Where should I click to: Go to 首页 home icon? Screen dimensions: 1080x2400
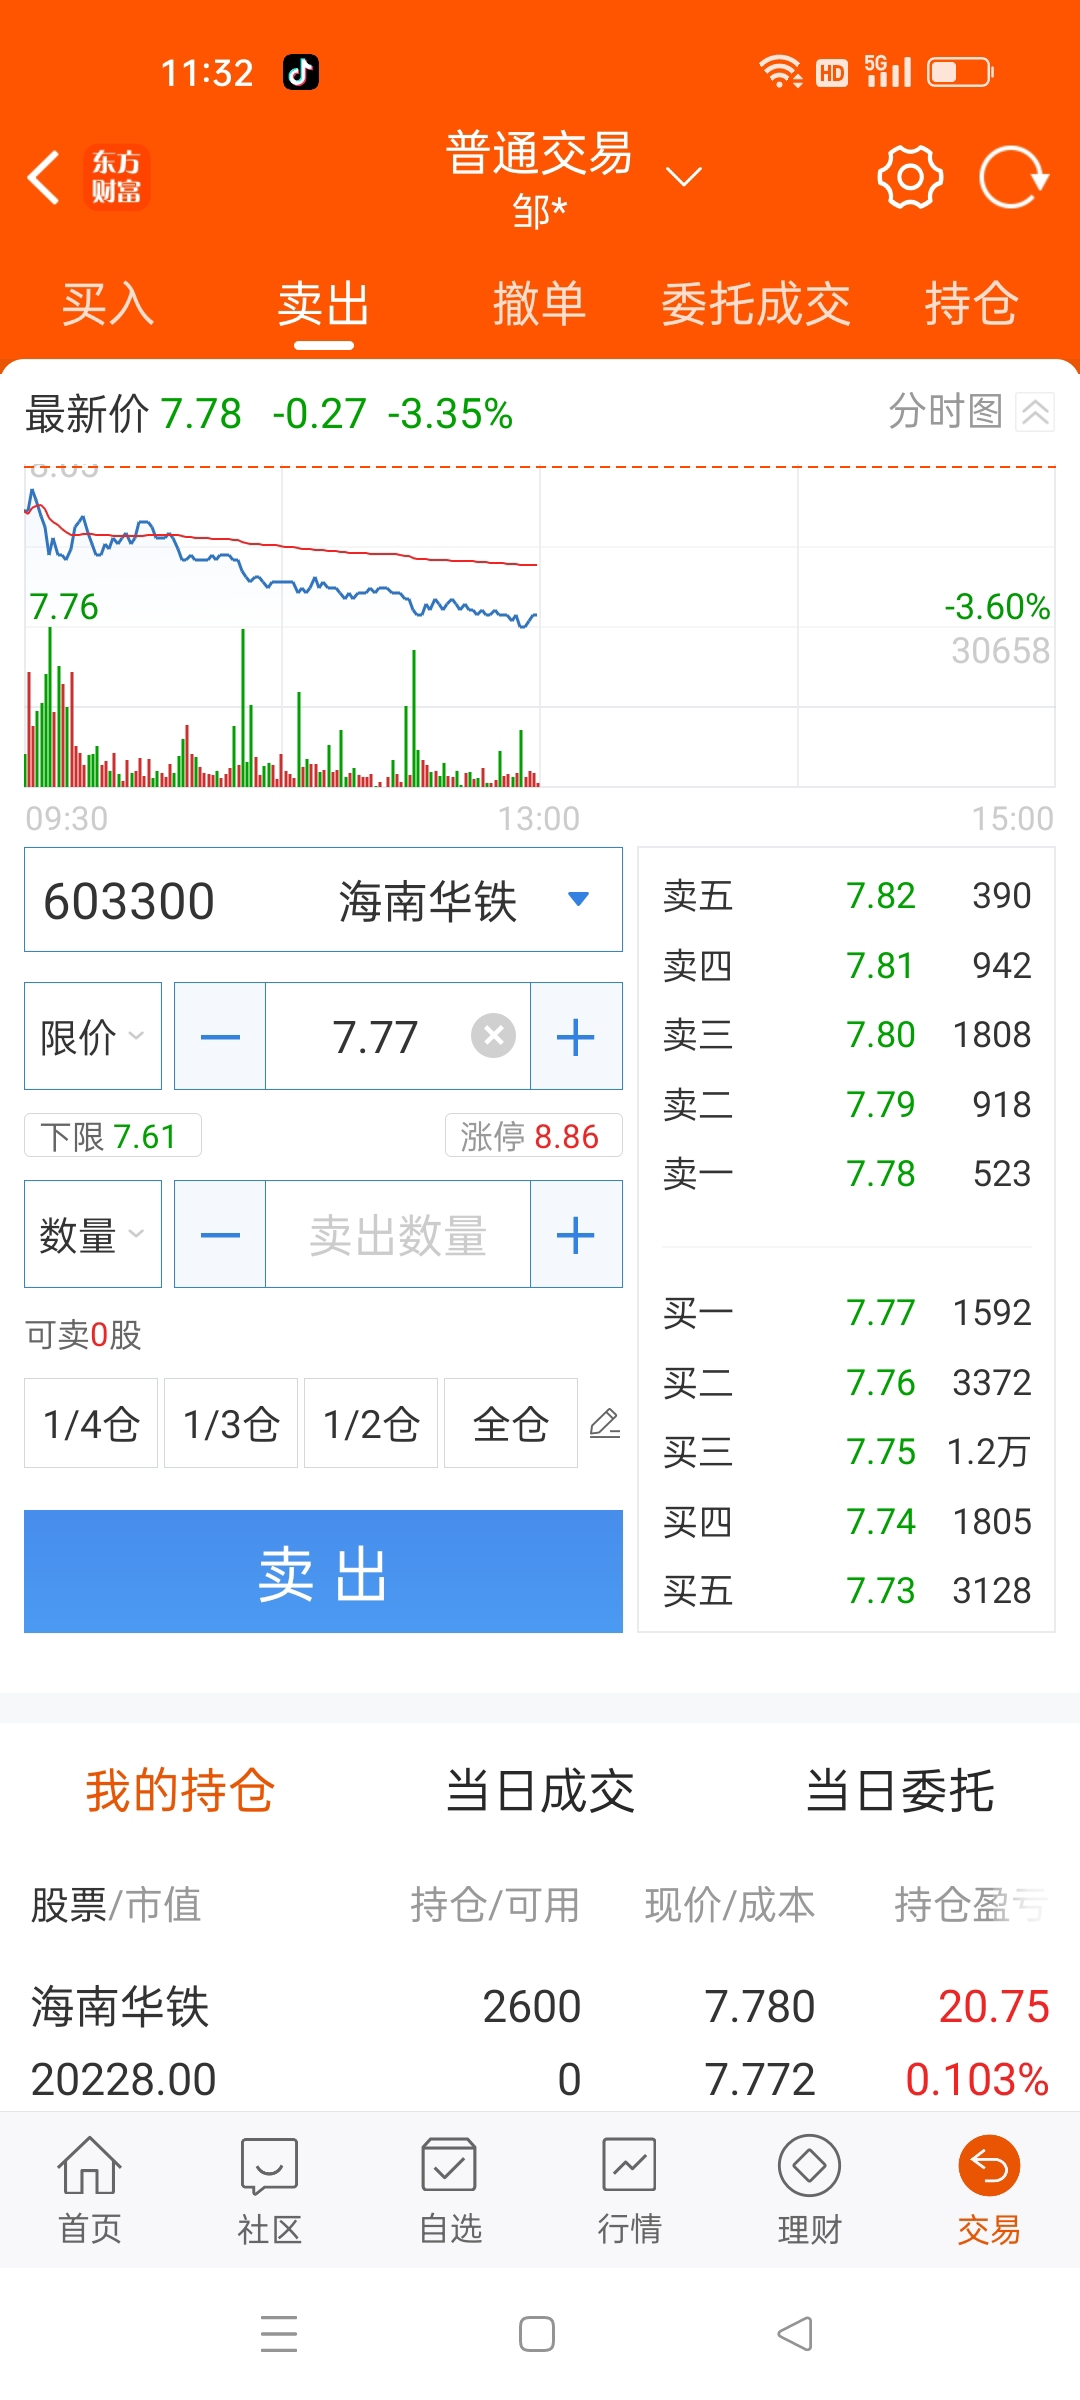[90, 2189]
